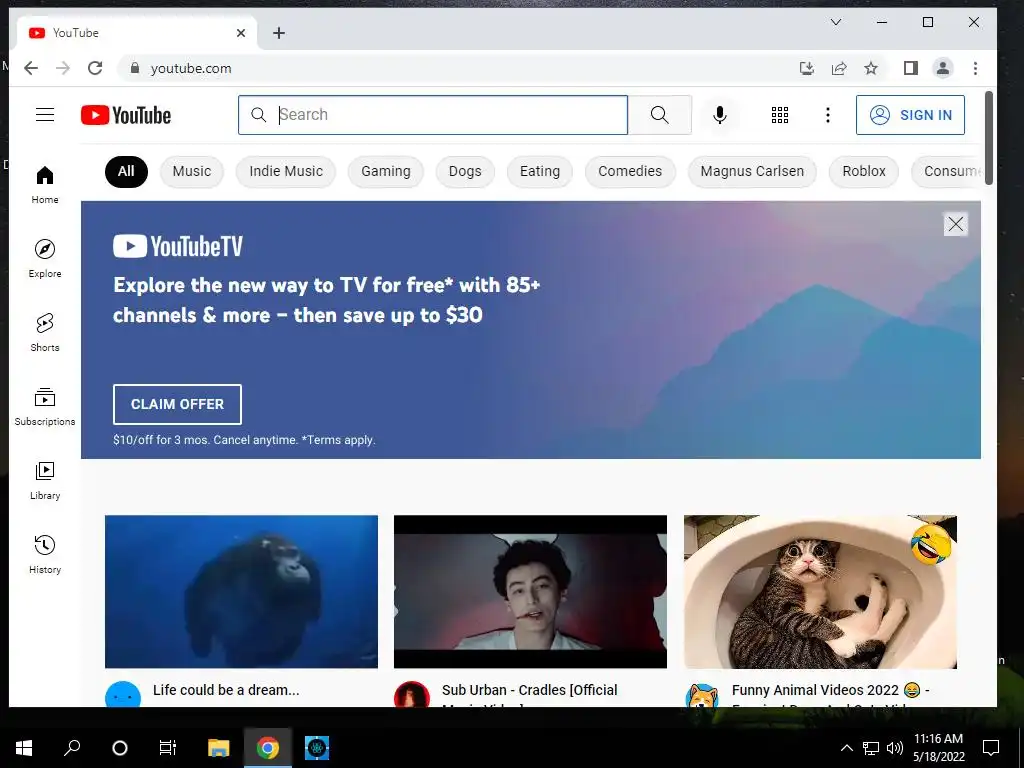The width and height of the screenshot is (1024, 768).
Task: Select the Indie Music chip
Action: pyautogui.click(x=286, y=172)
